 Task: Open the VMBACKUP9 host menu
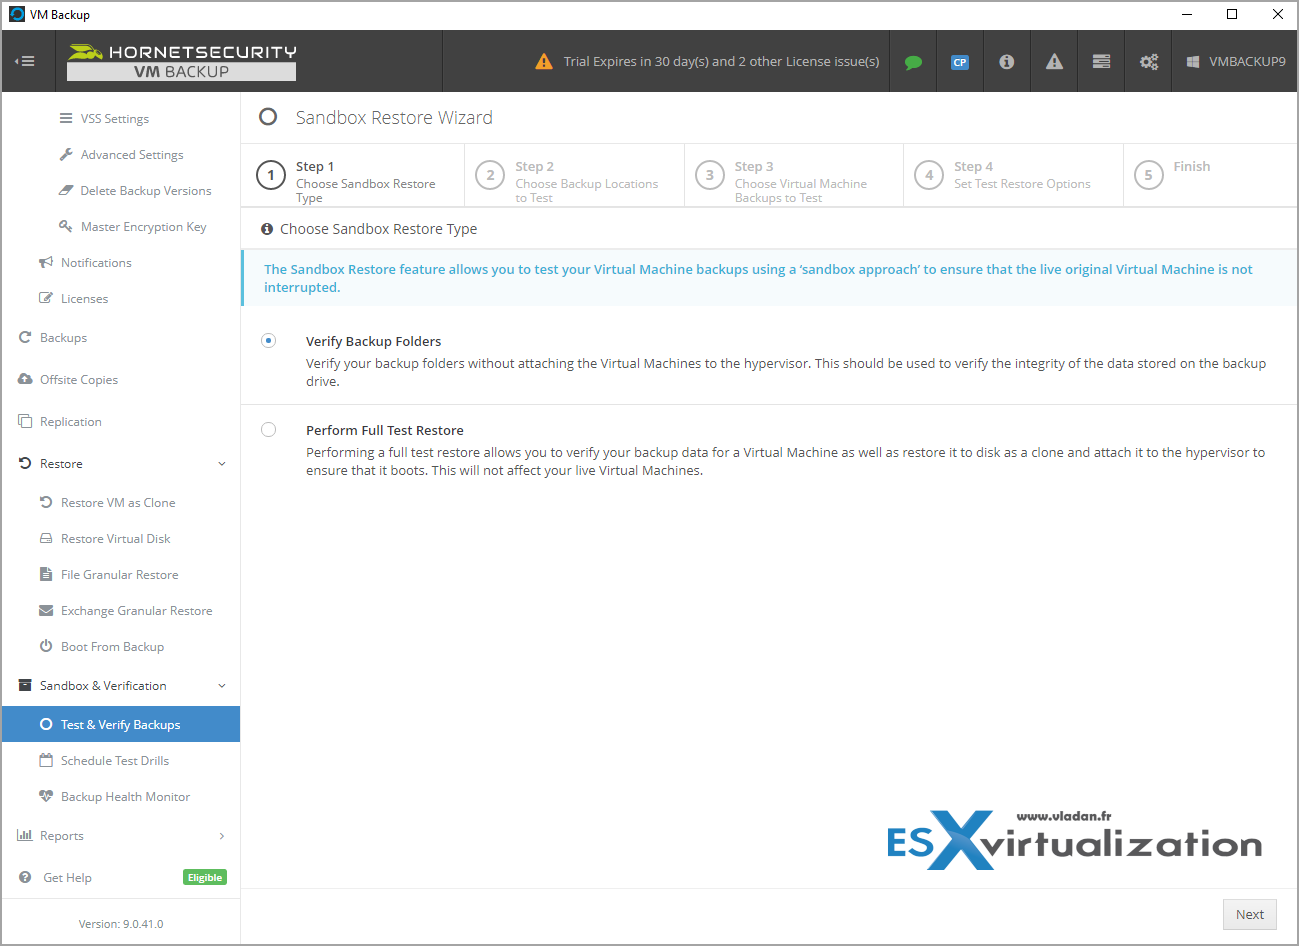point(1236,62)
